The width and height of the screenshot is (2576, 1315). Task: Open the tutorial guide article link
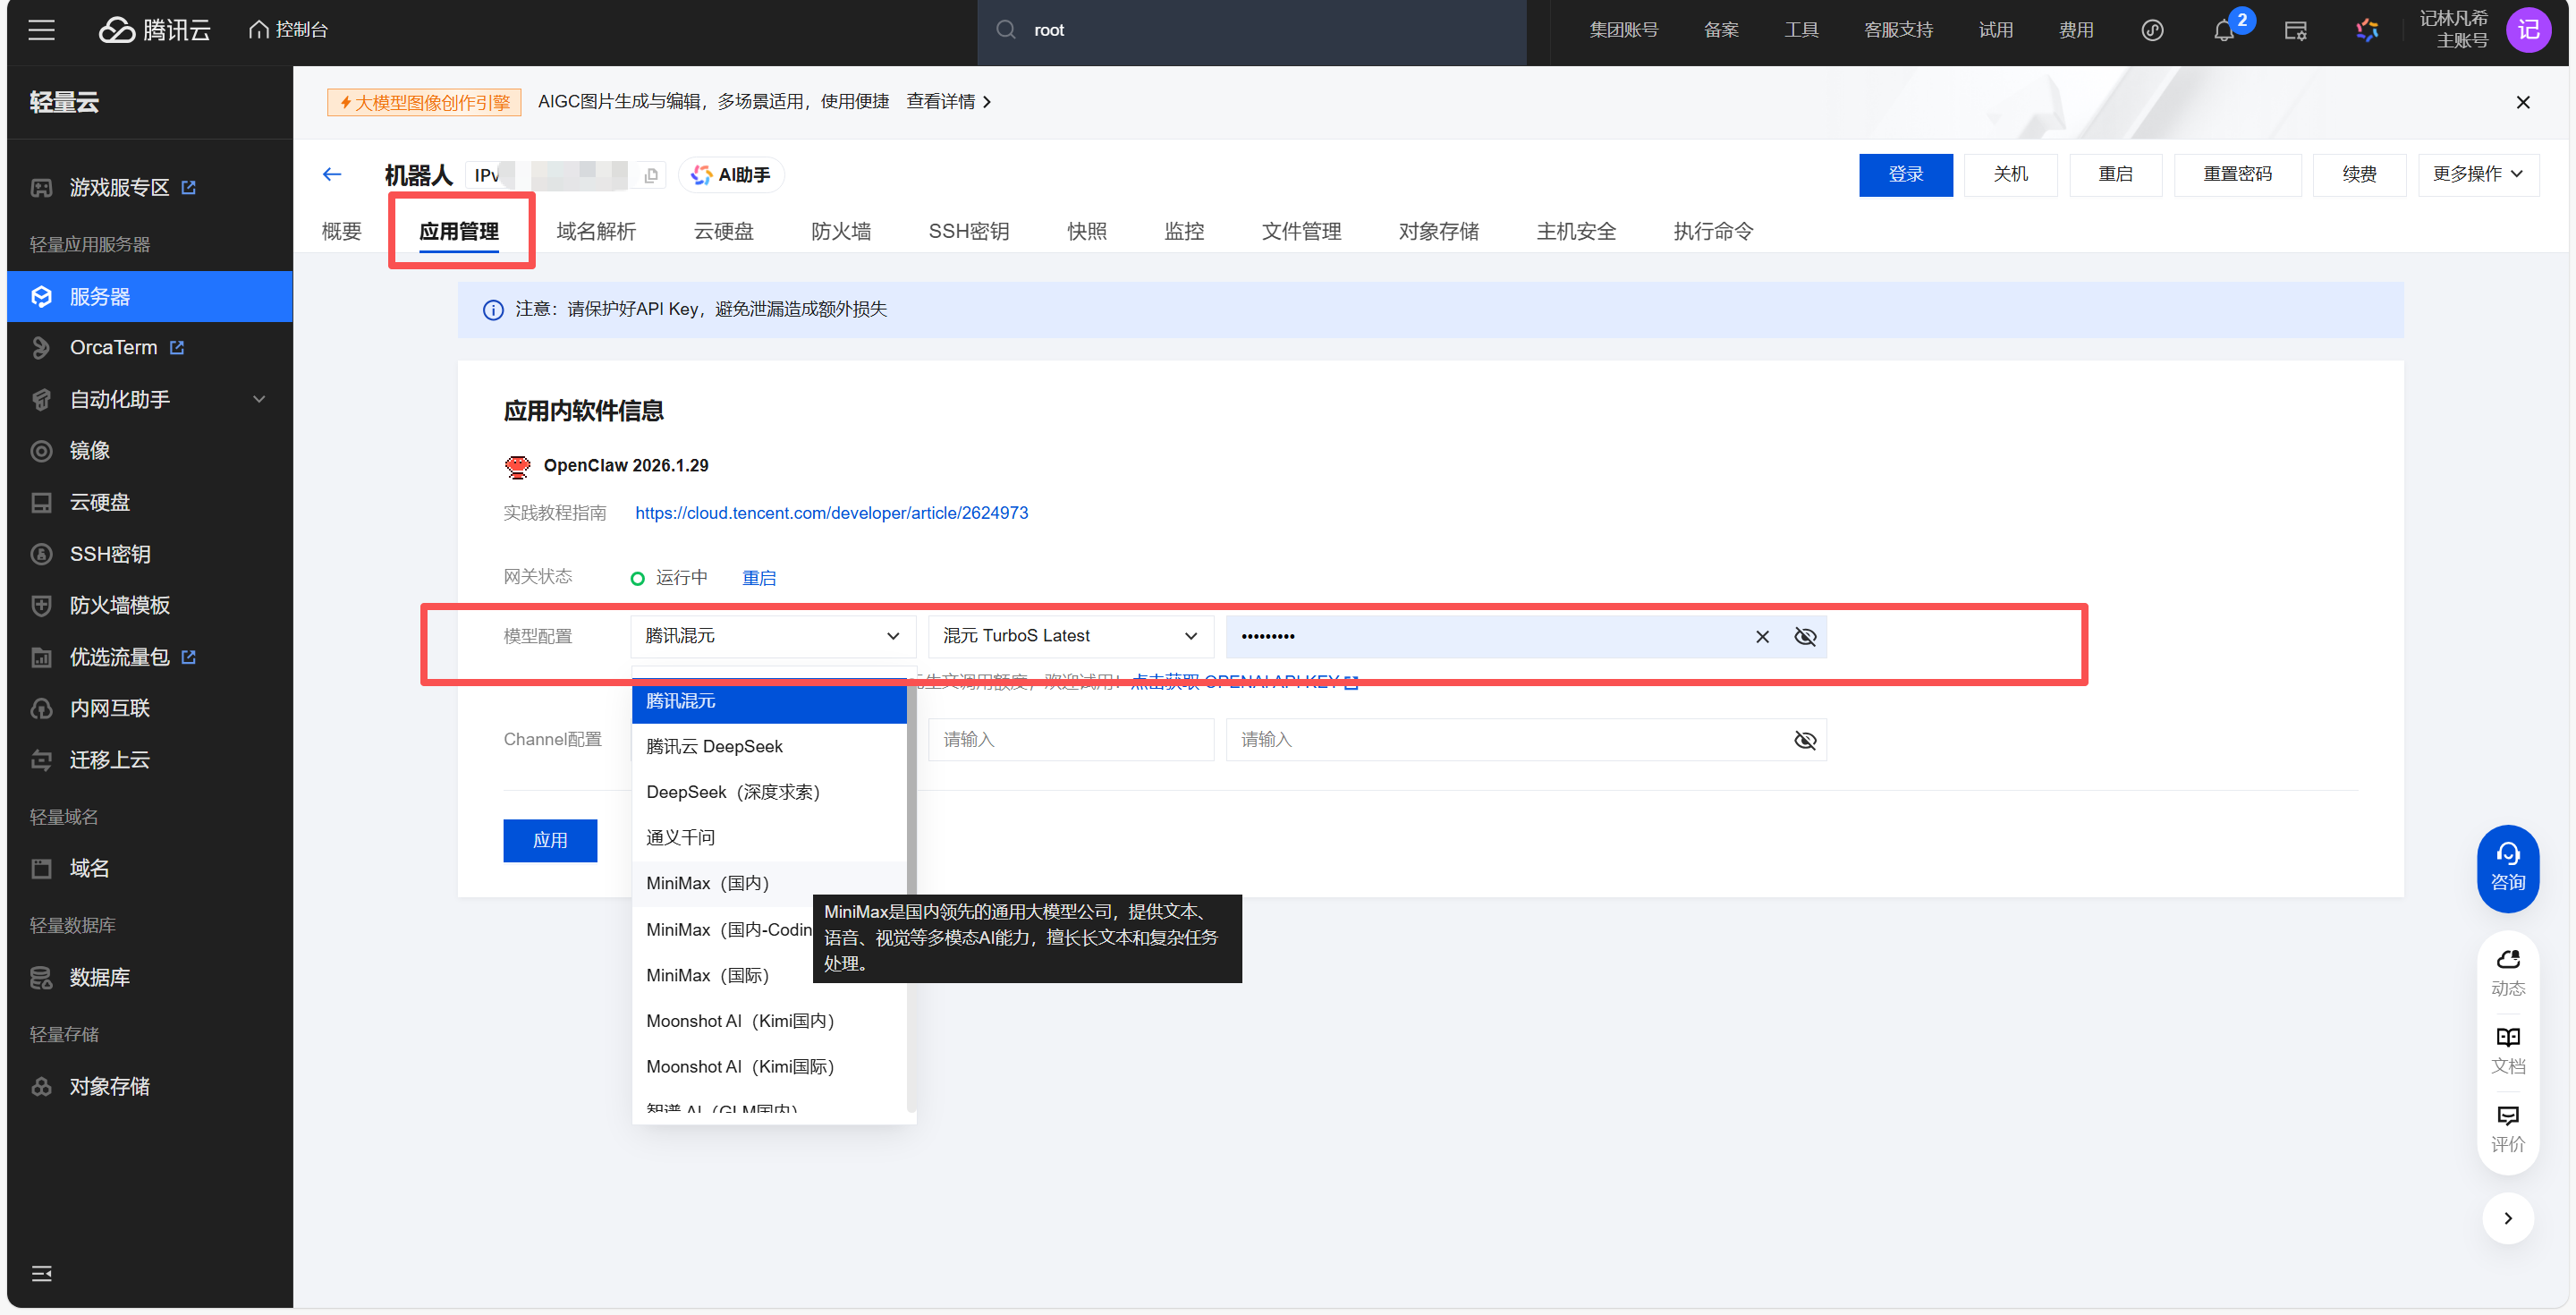[831, 513]
